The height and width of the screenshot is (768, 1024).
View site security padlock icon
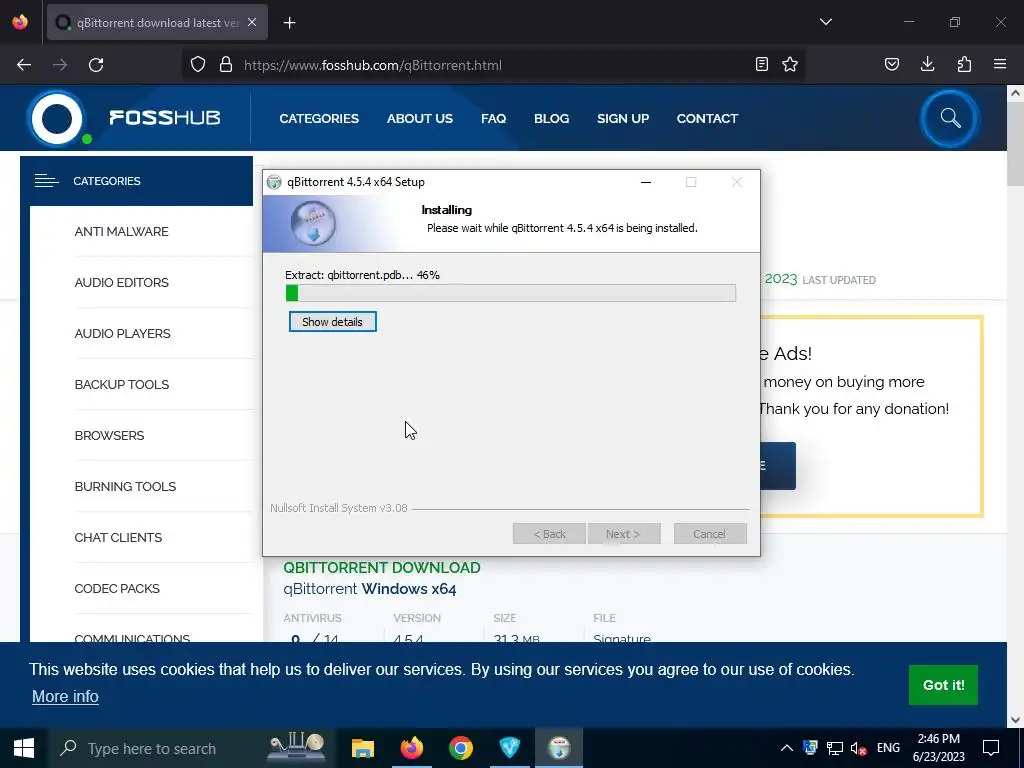pos(226,65)
